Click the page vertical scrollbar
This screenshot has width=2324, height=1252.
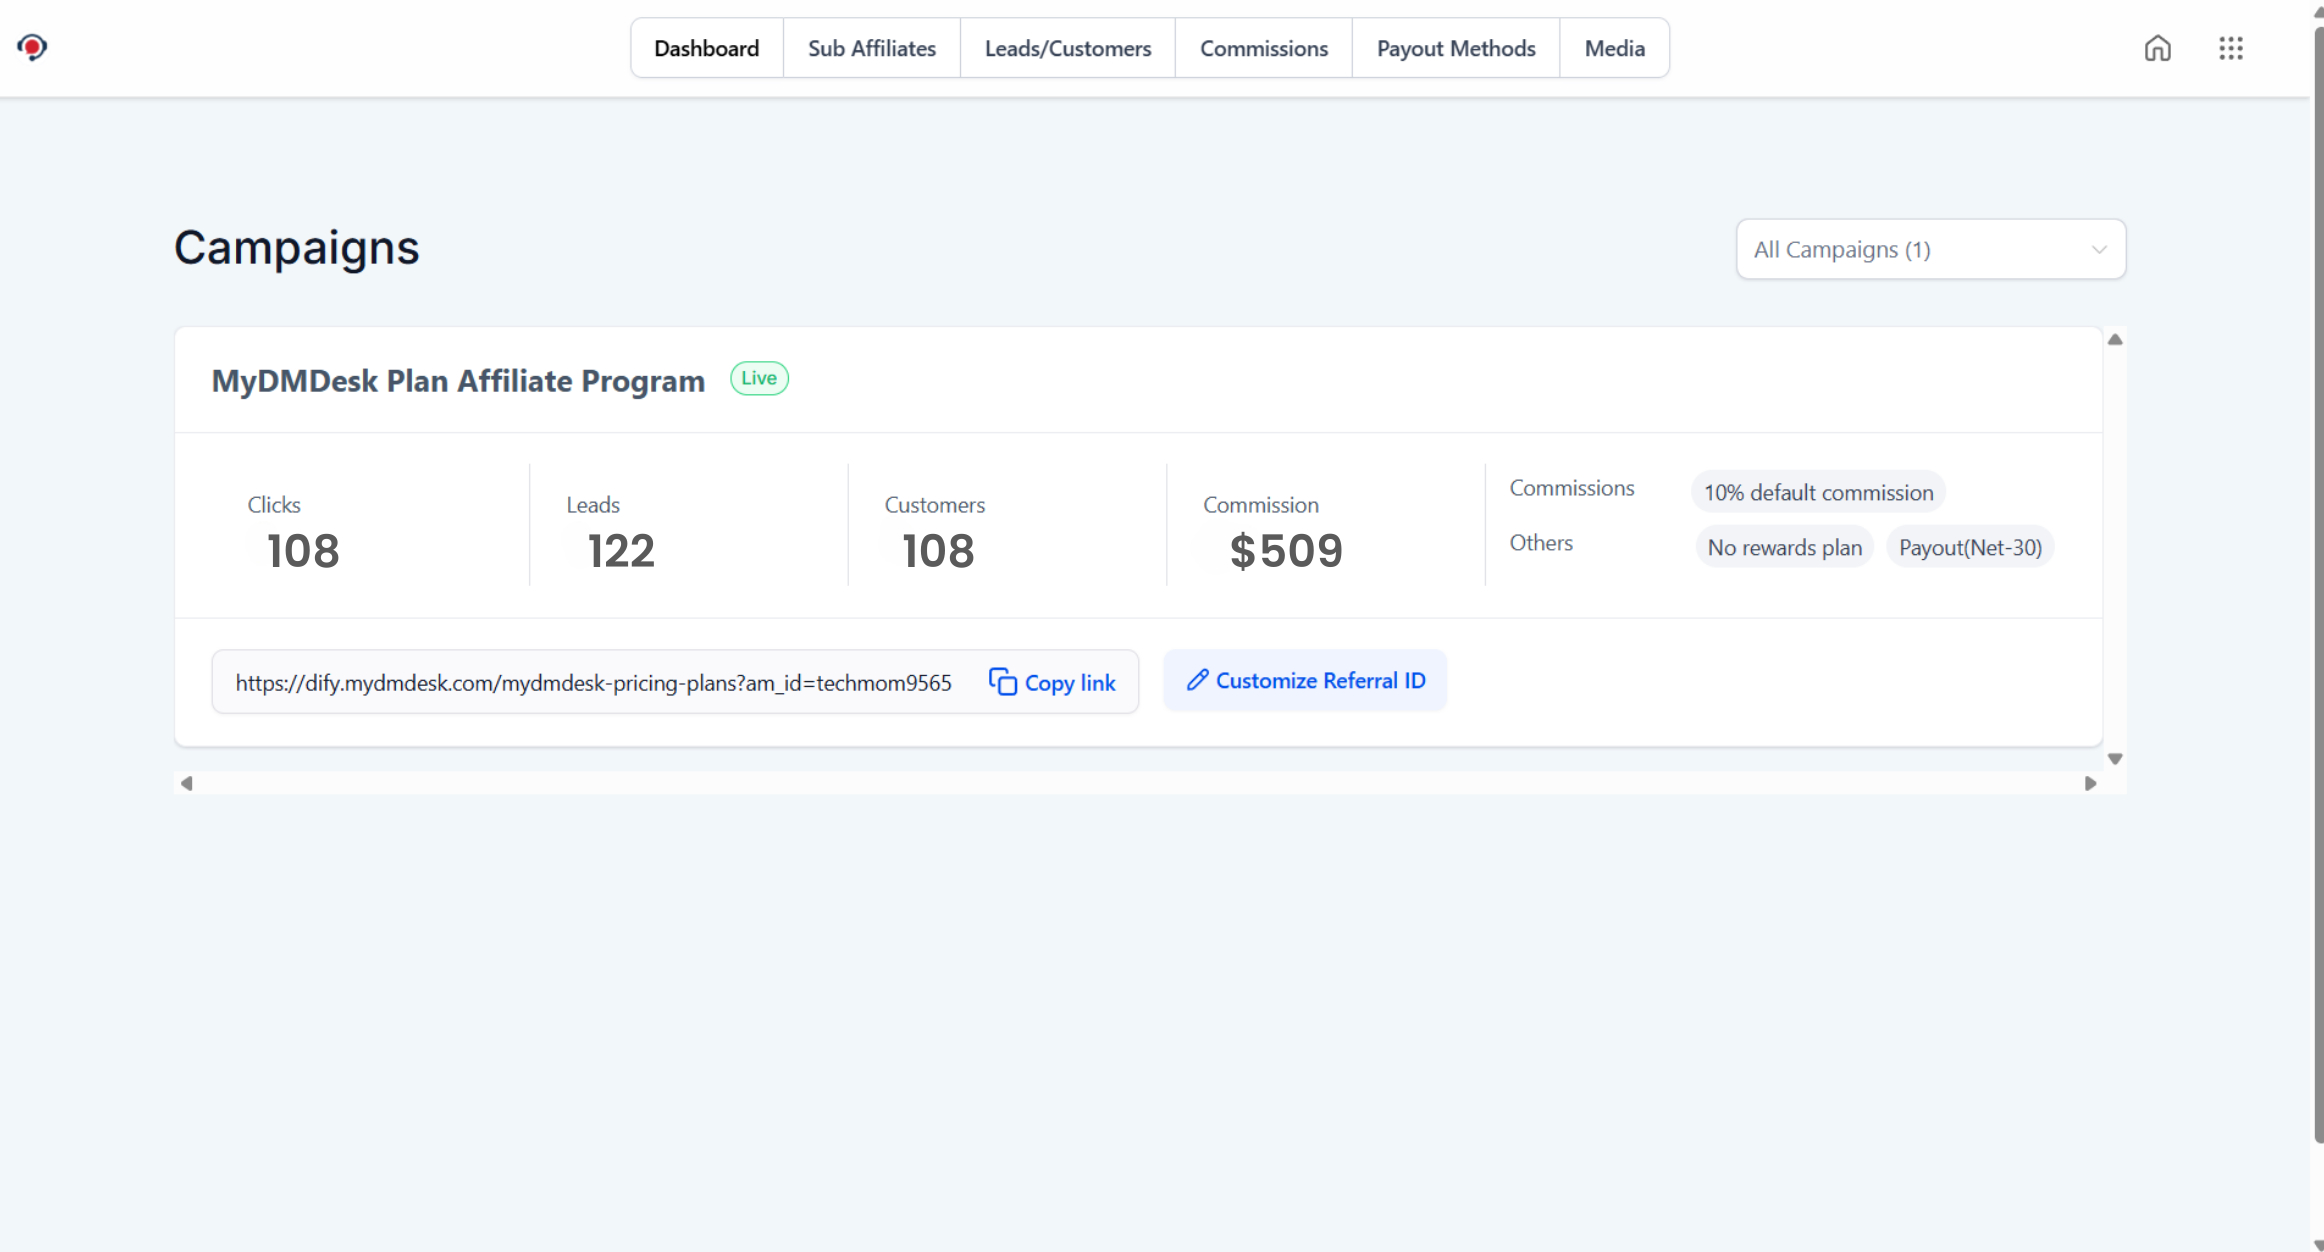point(2318,585)
